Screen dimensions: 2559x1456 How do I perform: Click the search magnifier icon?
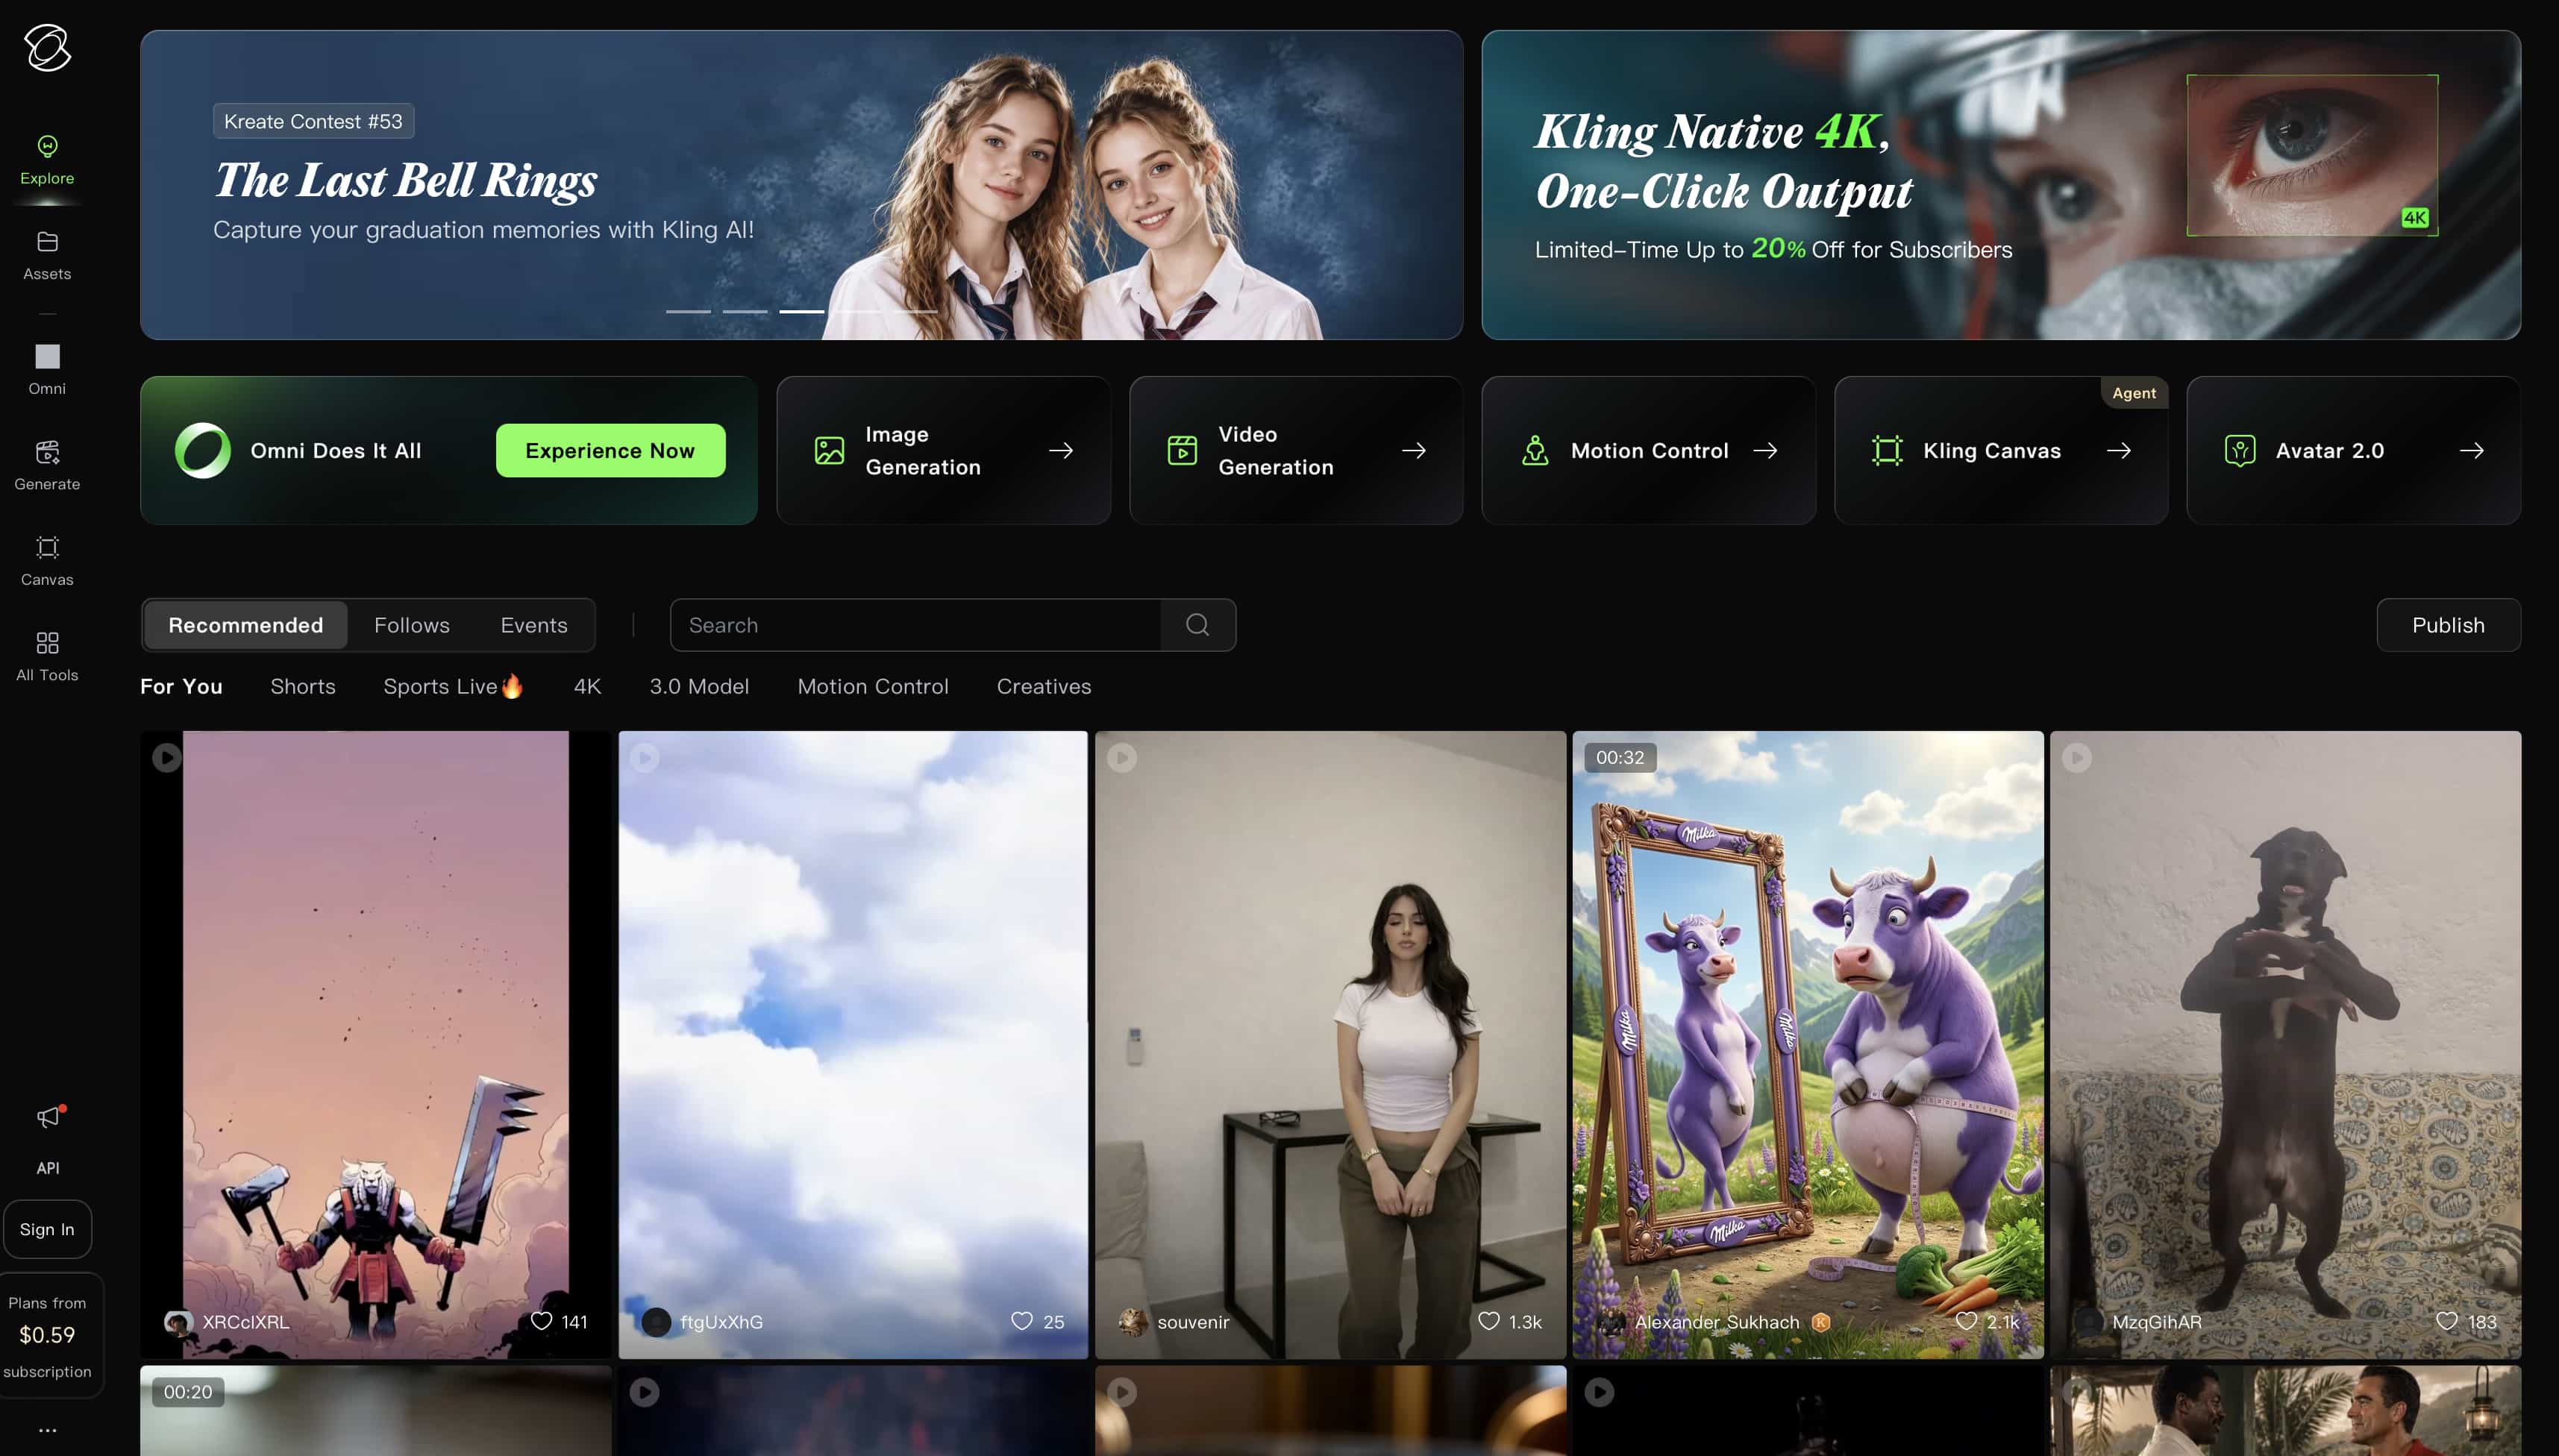(1197, 625)
